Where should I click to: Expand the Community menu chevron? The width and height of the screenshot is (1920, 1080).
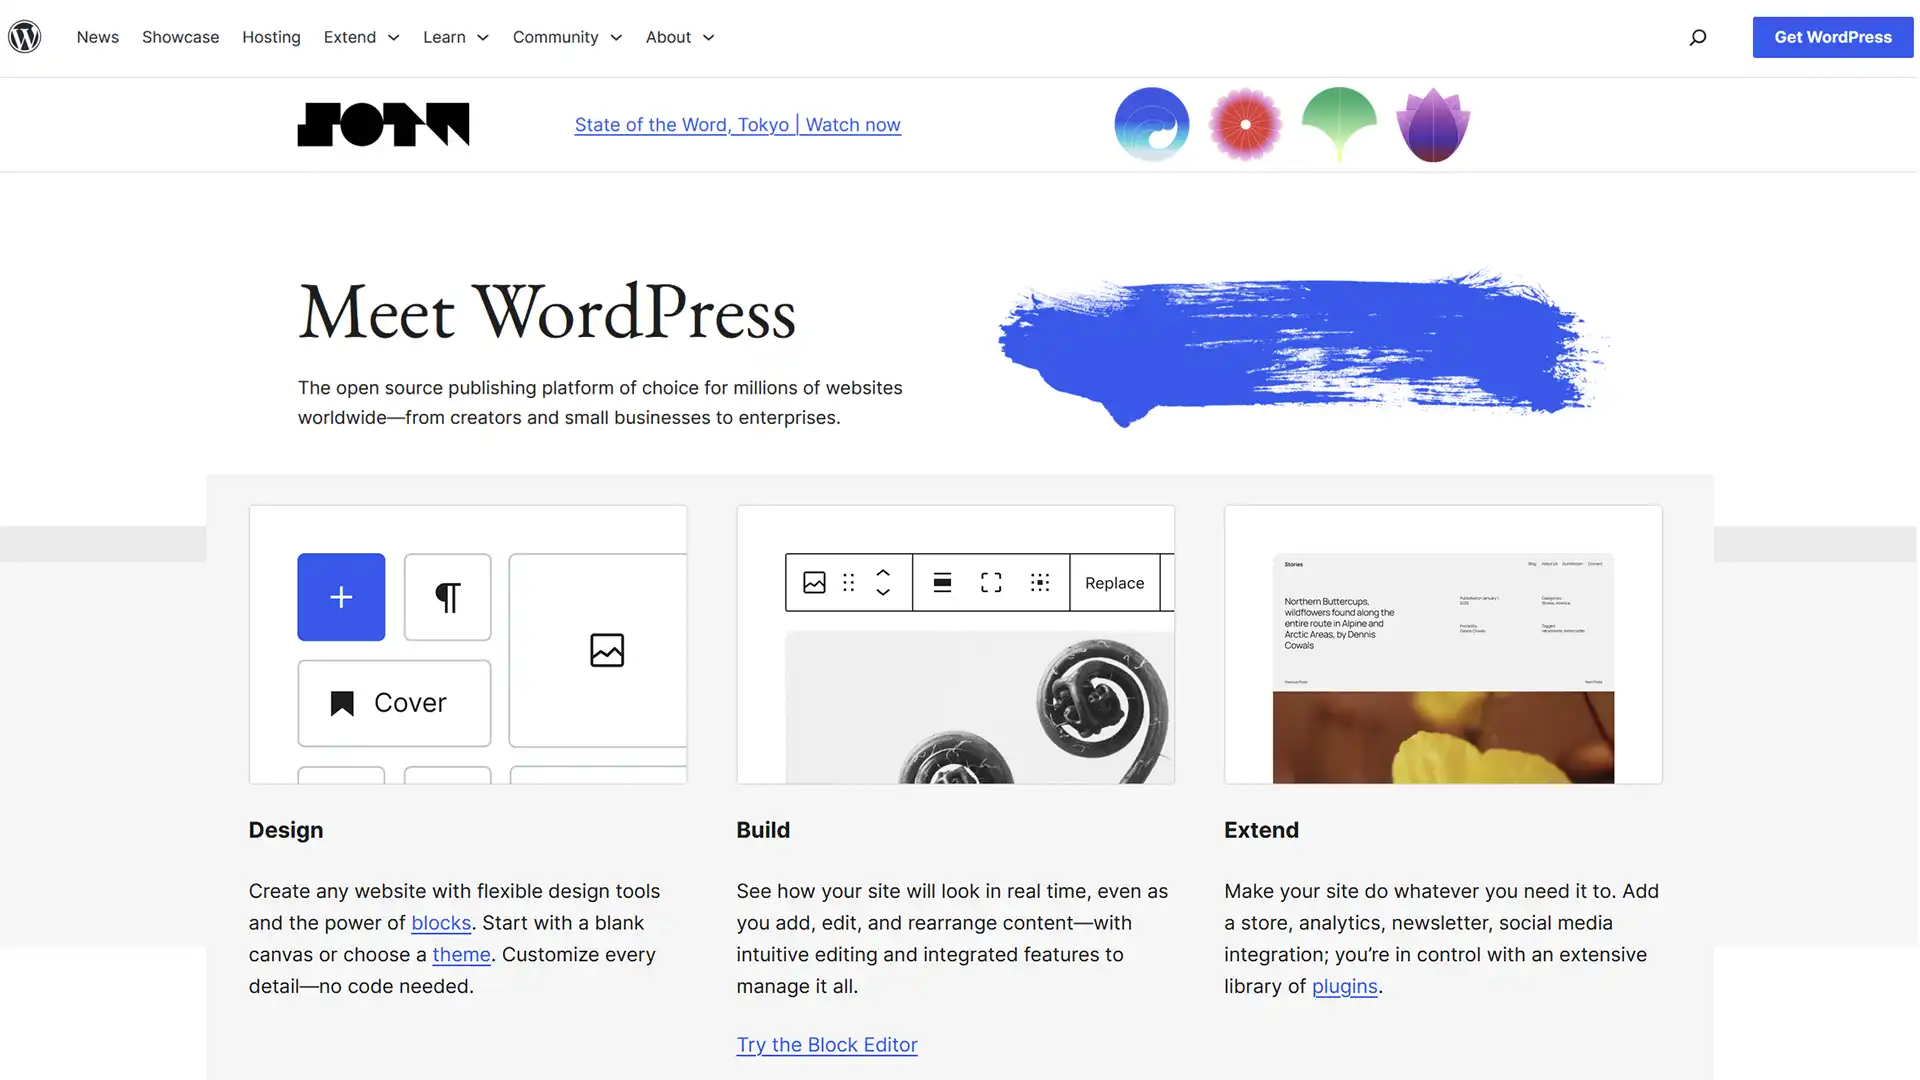(x=616, y=38)
